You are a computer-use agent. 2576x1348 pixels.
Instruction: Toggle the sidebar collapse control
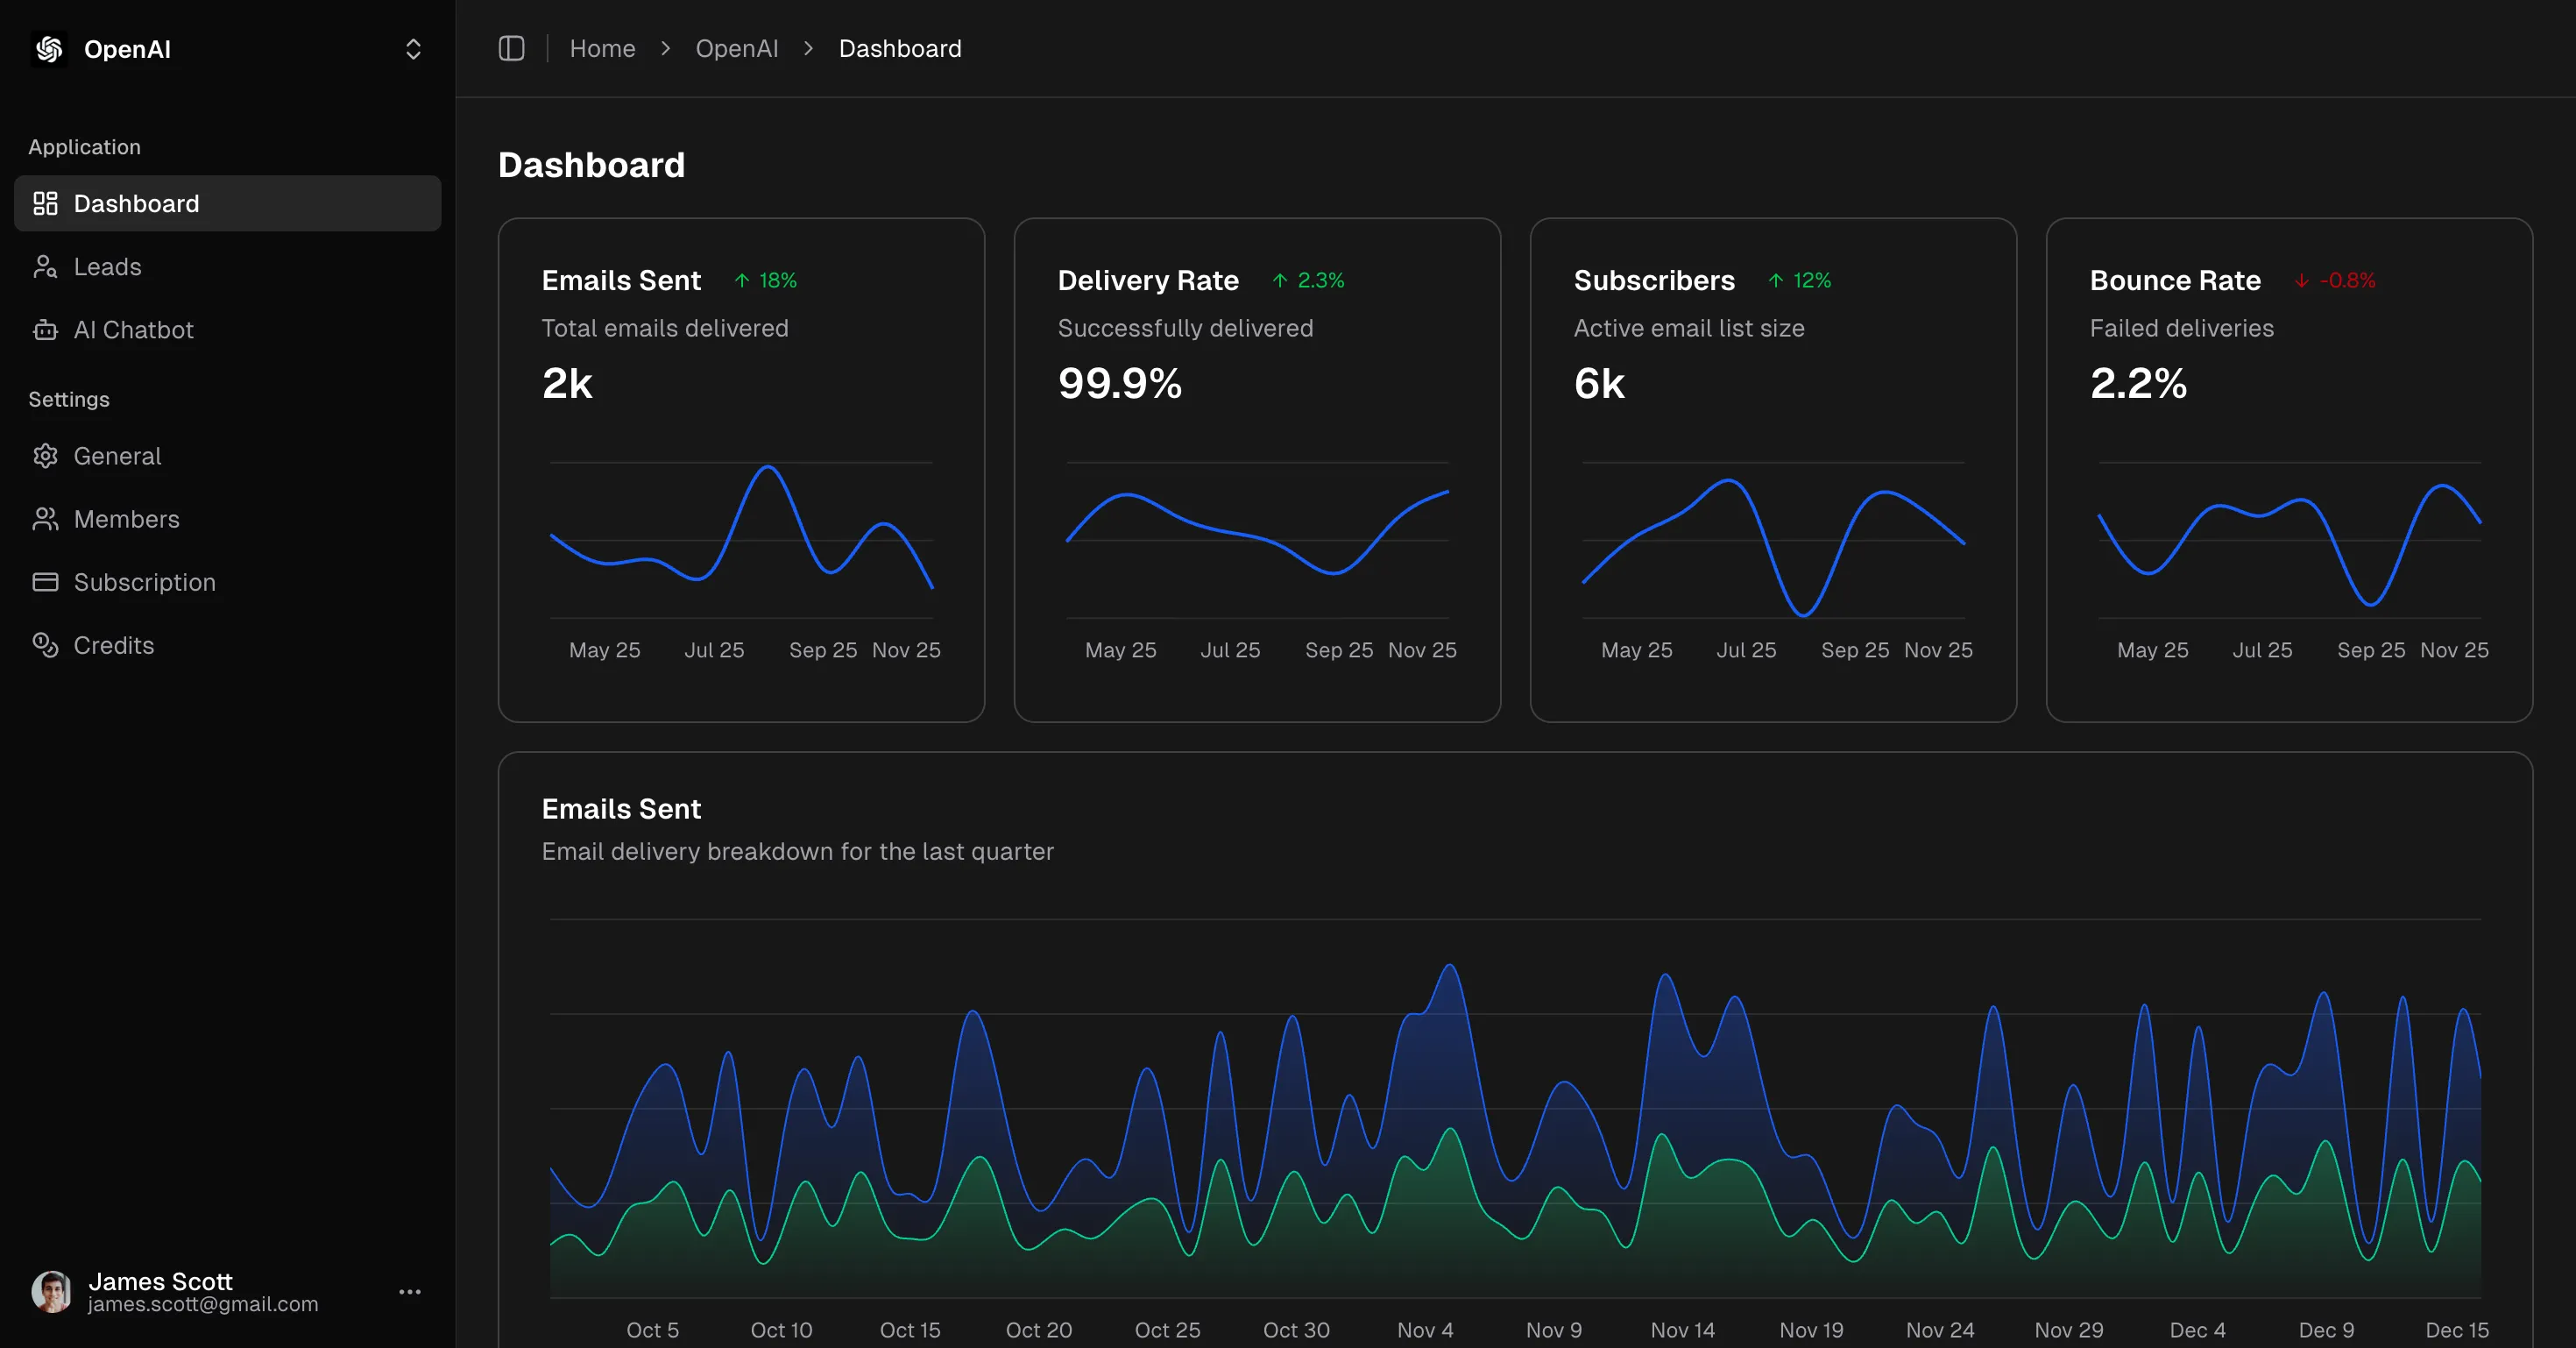coord(511,48)
